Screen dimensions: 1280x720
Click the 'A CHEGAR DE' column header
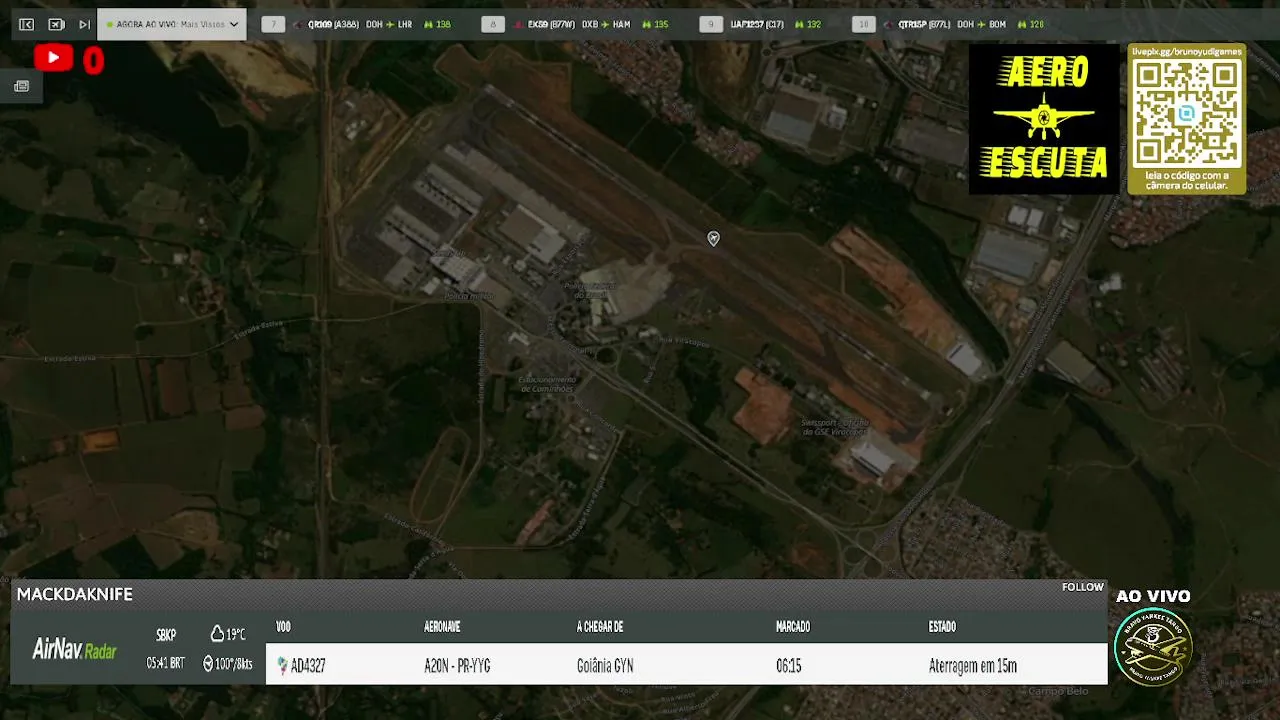pos(600,627)
